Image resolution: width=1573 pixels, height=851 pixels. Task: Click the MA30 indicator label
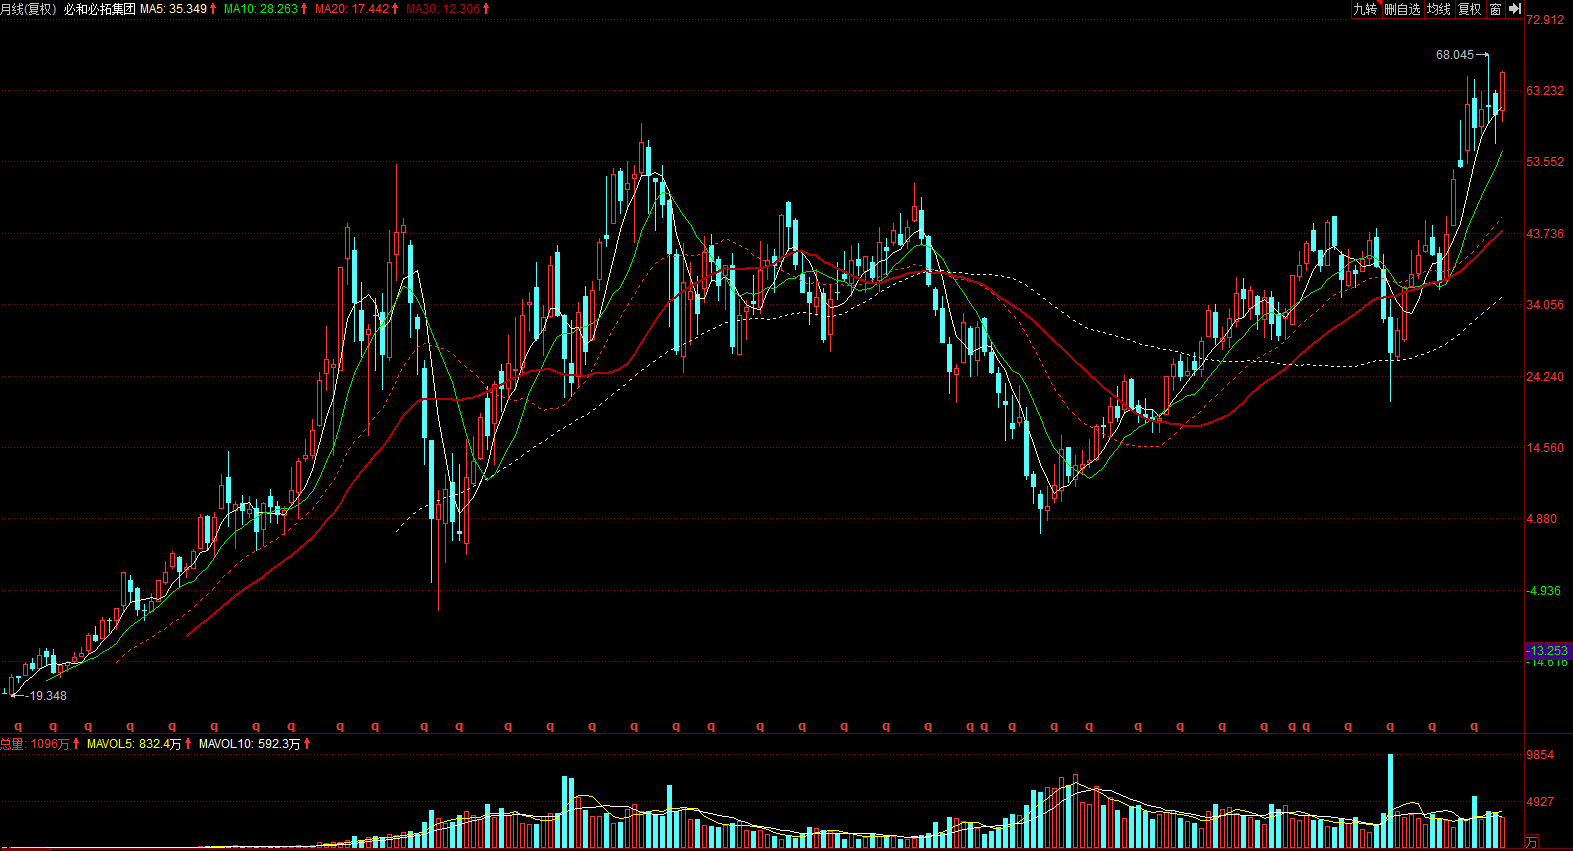447,9
